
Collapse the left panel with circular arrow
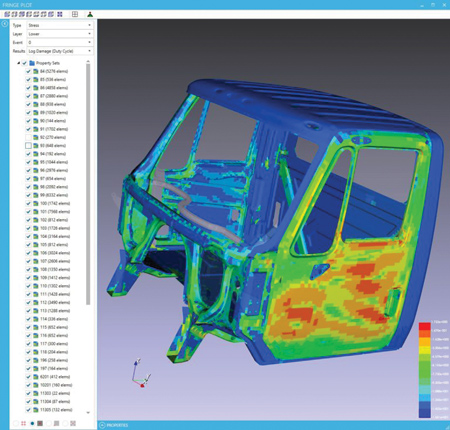point(5,24)
